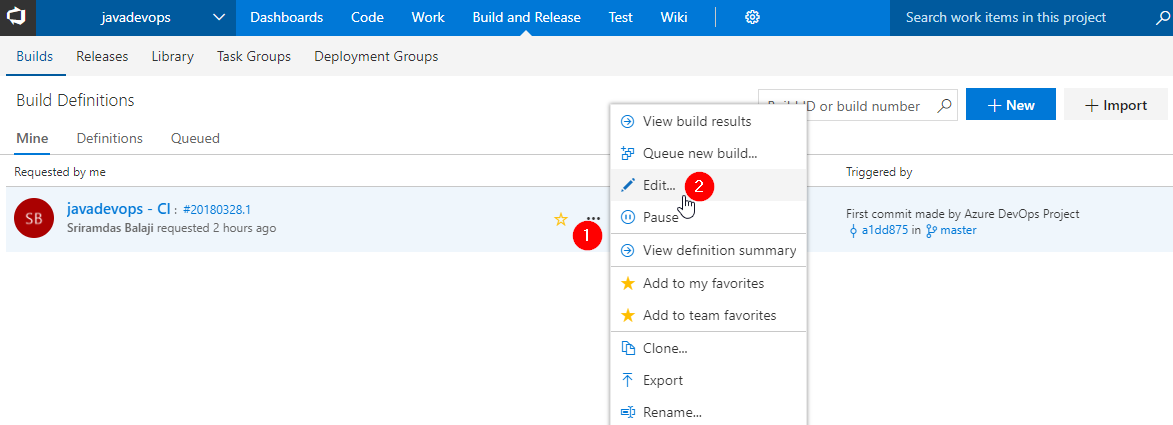The height and width of the screenshot is (425, 1173).
Task: Choose Add to my favorites menu entry
Action: tap(708, 284)
